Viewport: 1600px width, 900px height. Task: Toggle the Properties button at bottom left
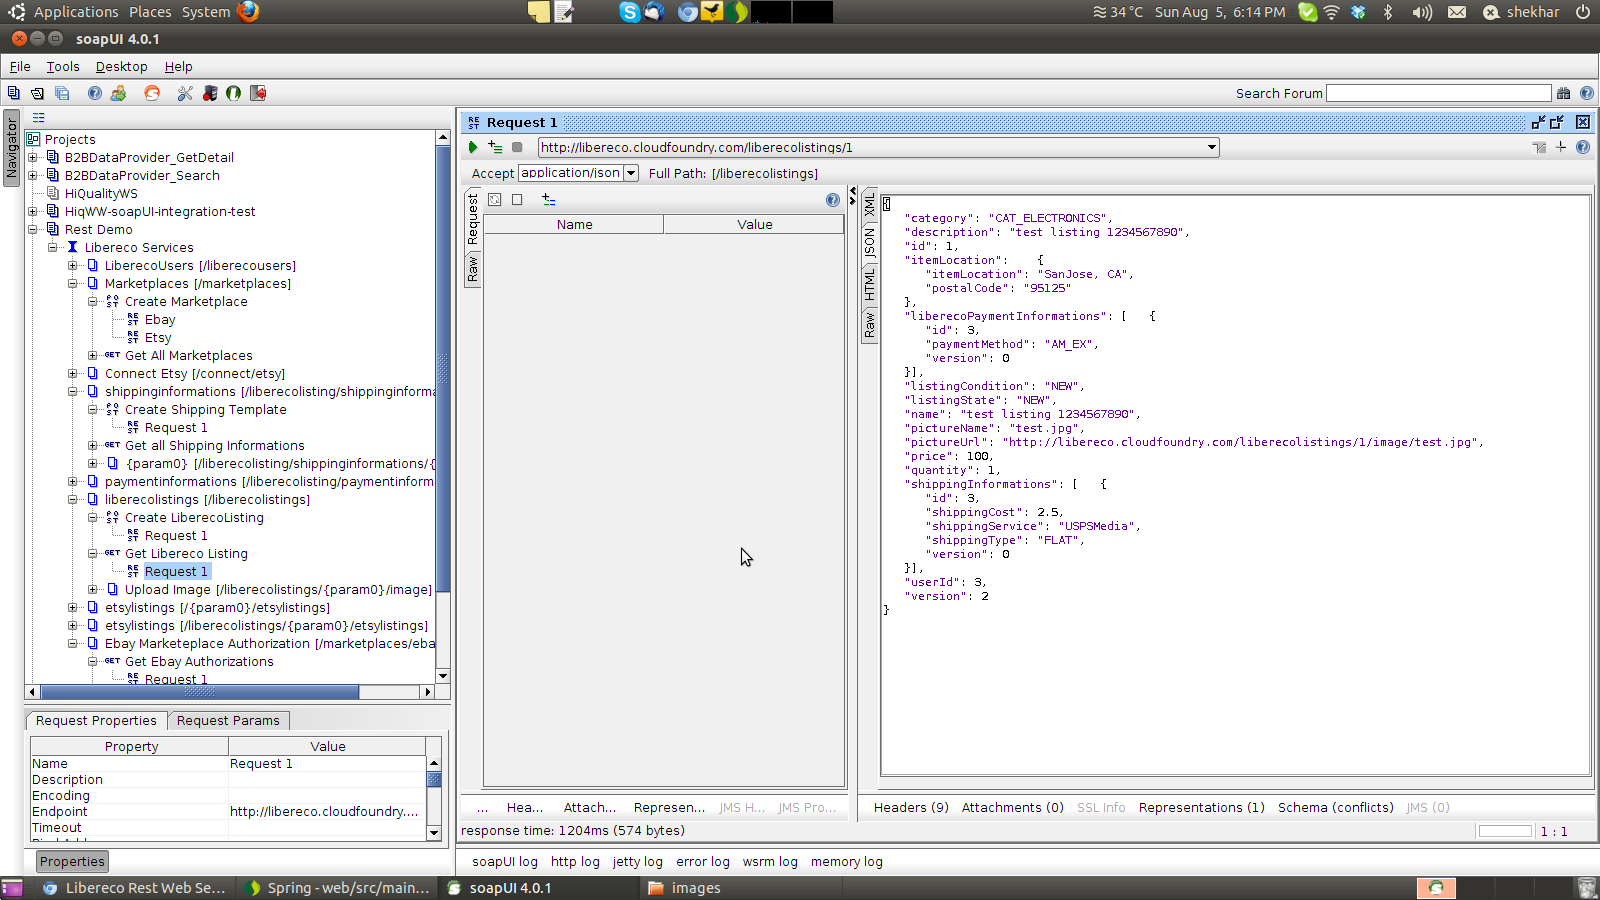[x=72, y=861]
